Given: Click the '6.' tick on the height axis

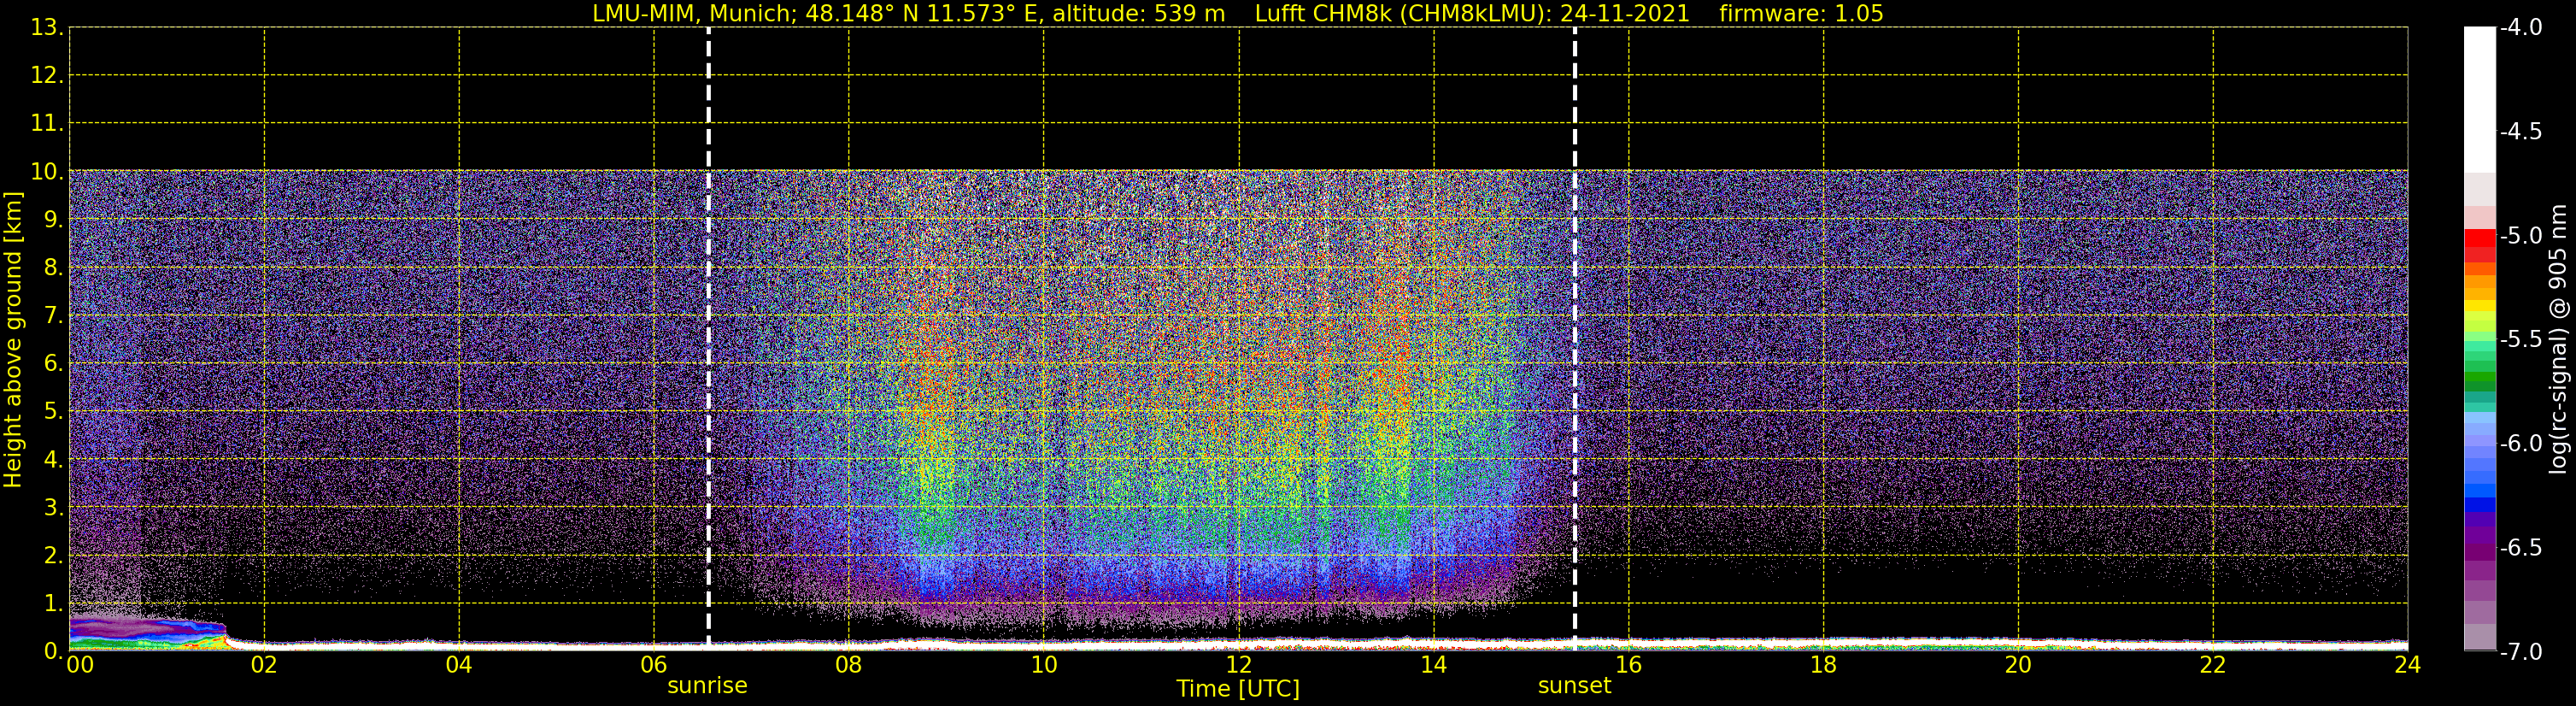Looking at the screenshot, I should coord(54,364).
